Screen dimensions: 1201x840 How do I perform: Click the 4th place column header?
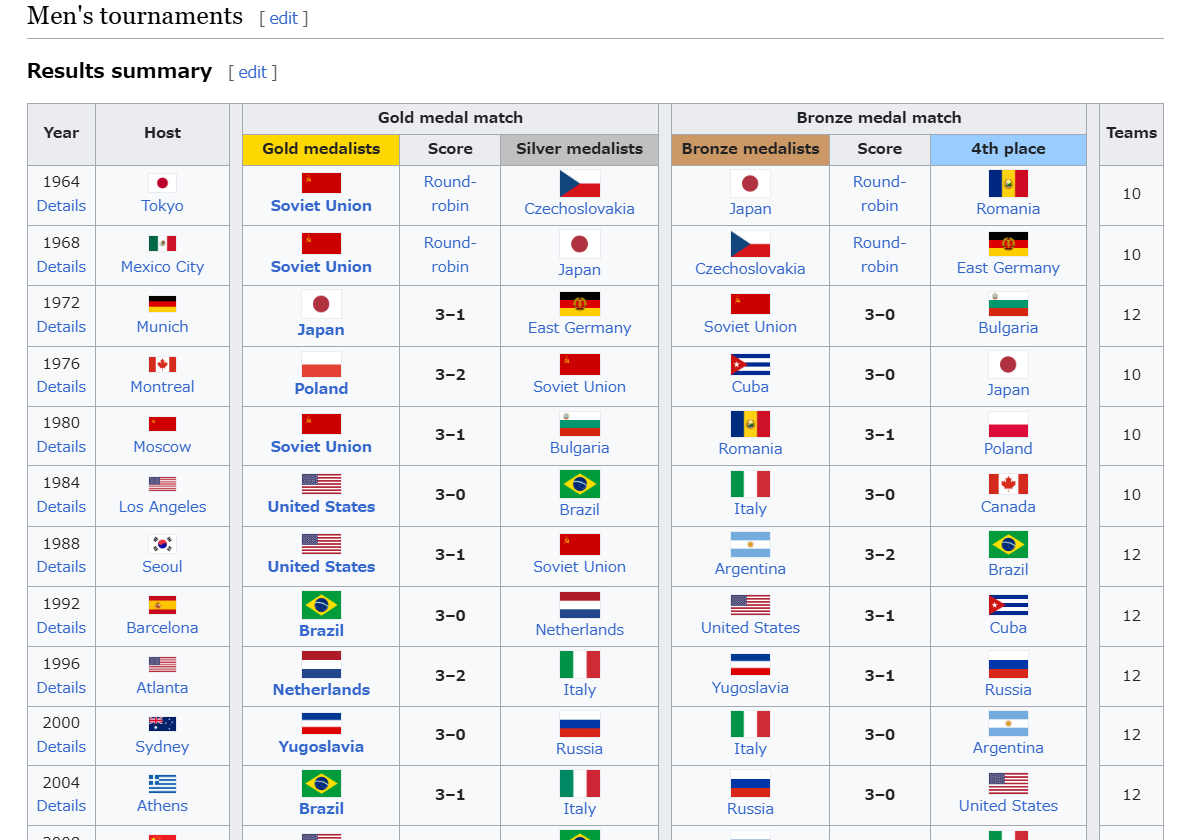point(1008,149)
